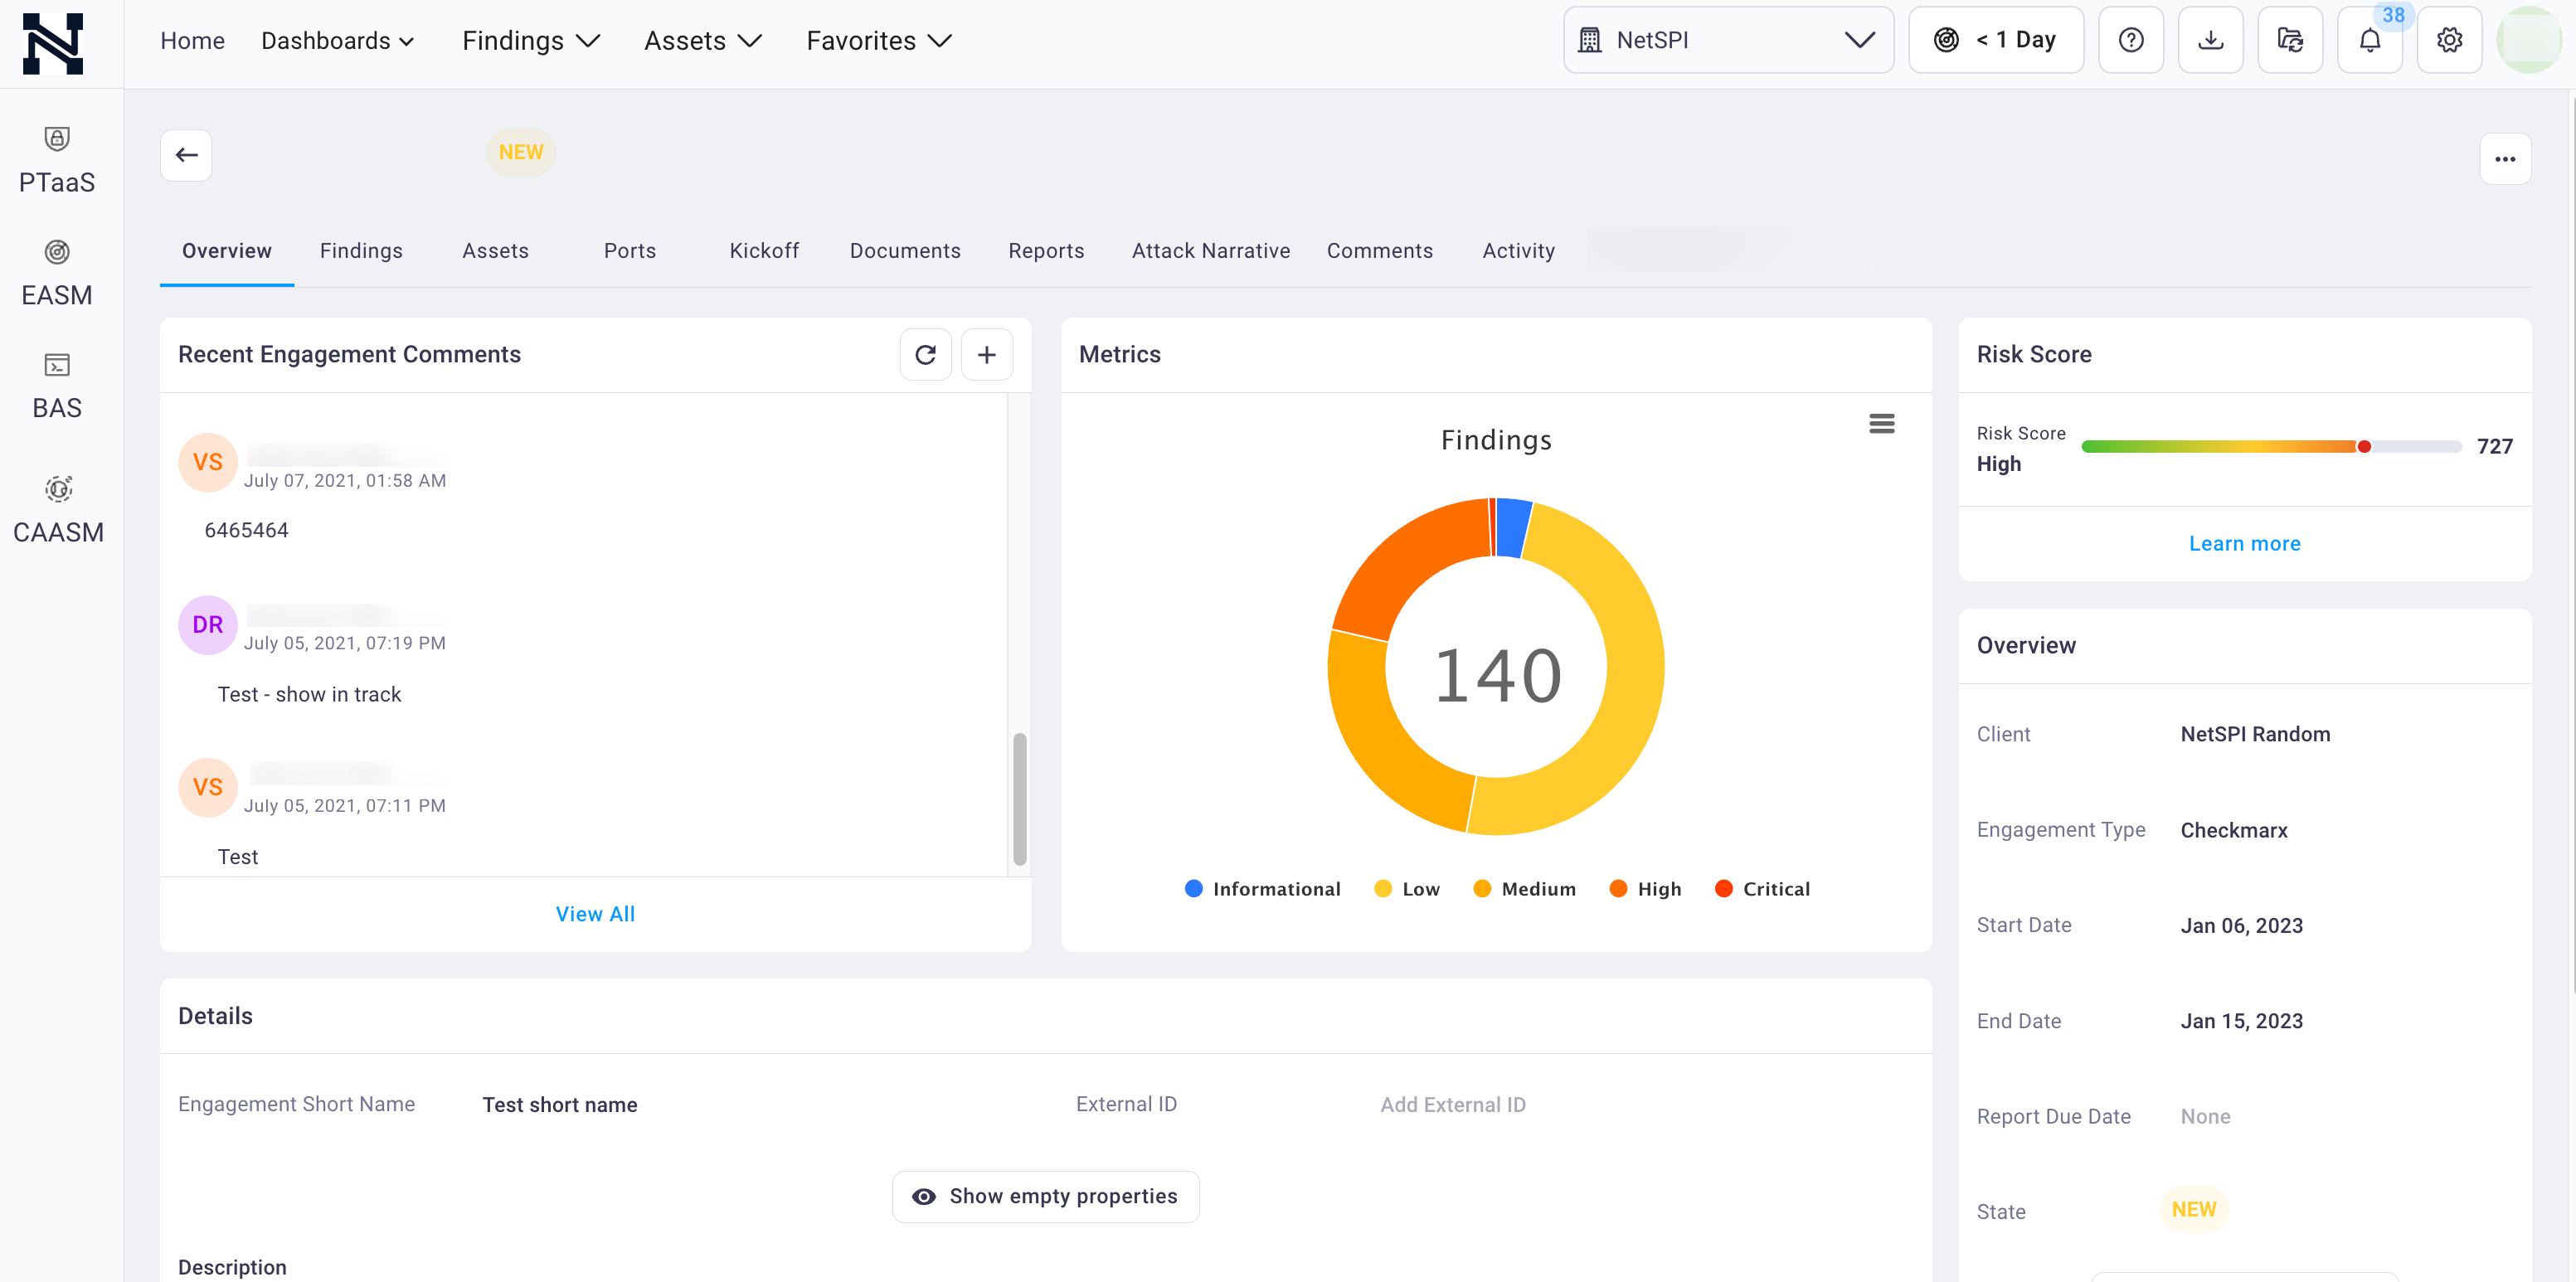
Task: Switch to the Reports tab
Action: (x=1046, y=251)
